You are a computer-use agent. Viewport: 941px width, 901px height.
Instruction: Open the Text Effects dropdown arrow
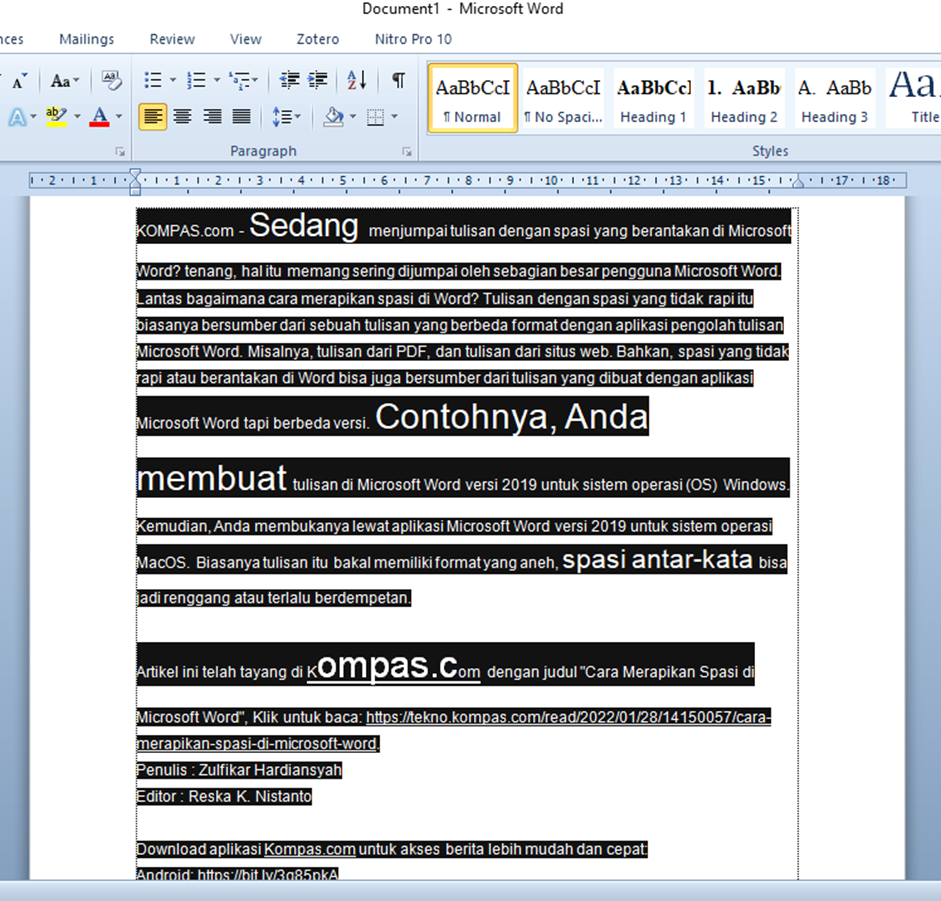(x=33, y=116)
